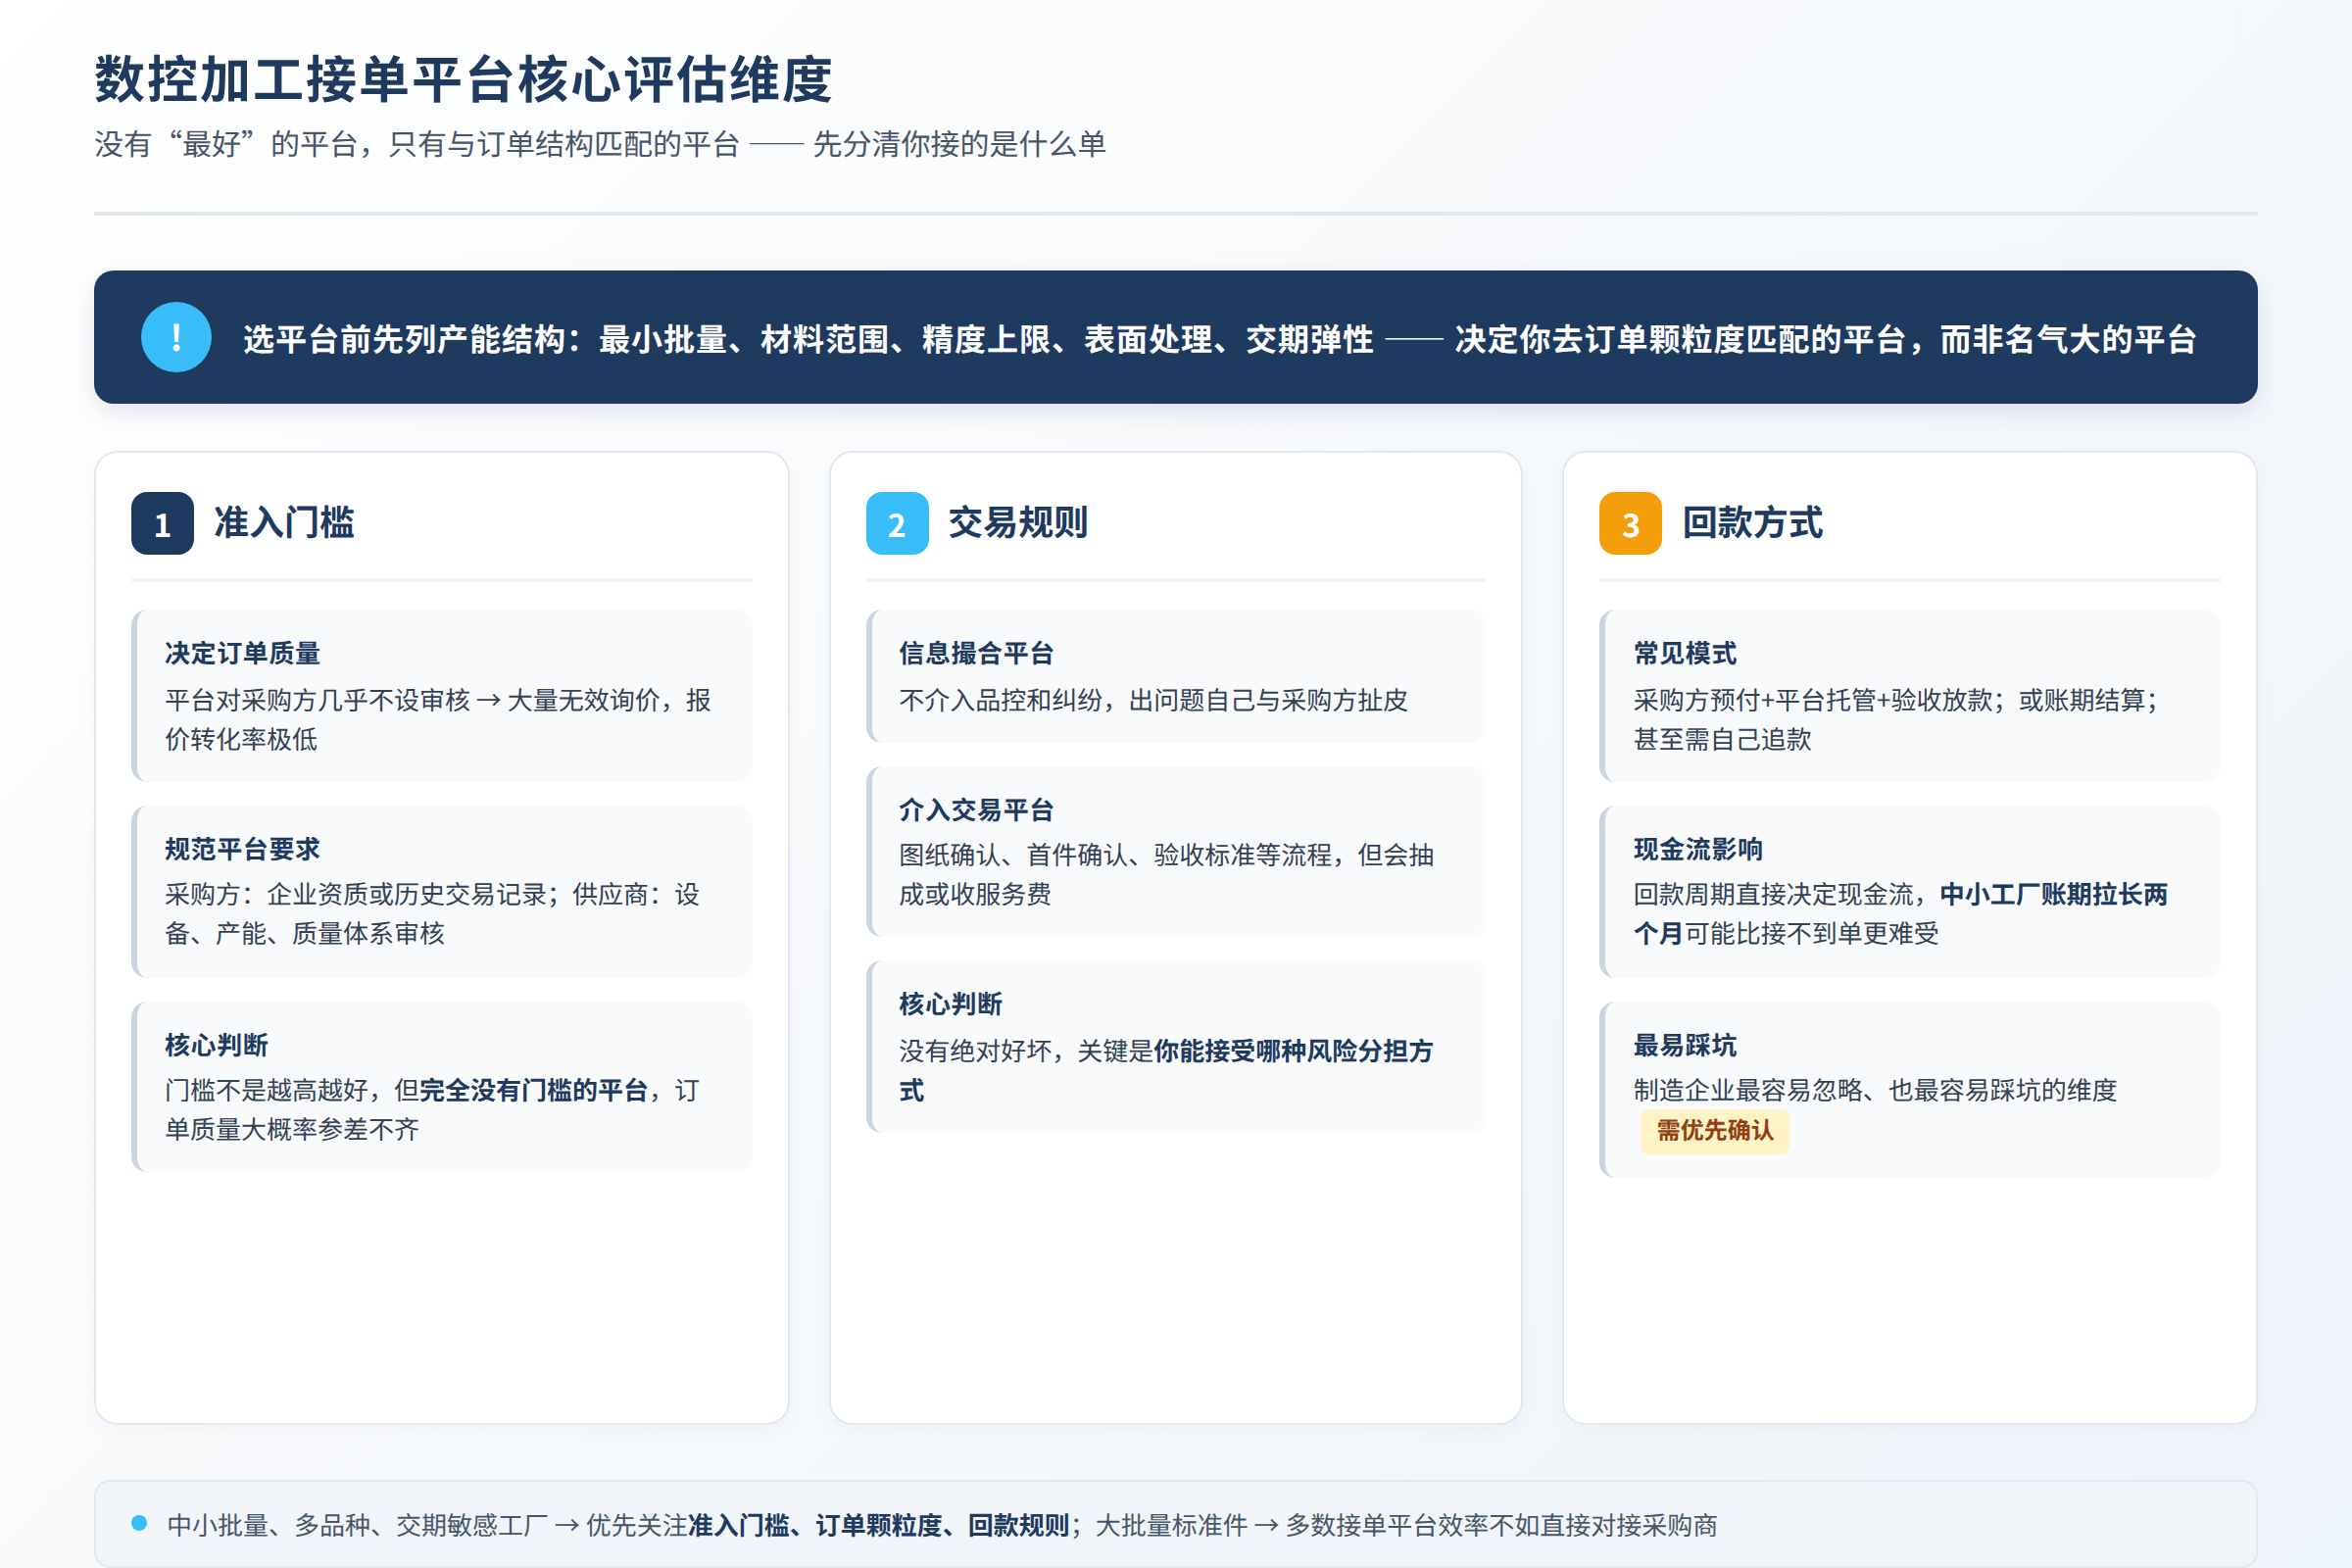This screenshot has height=1568, width=2352.
Task: Click the blue bullet dot in the footer note
Action: pos(139,1523)
